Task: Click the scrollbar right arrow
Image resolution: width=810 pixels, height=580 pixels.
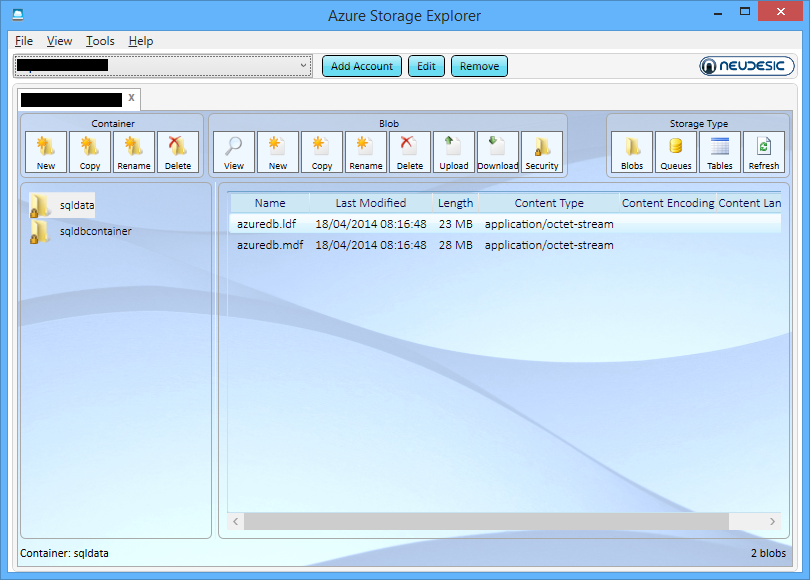Action: (x=772, y=521)
